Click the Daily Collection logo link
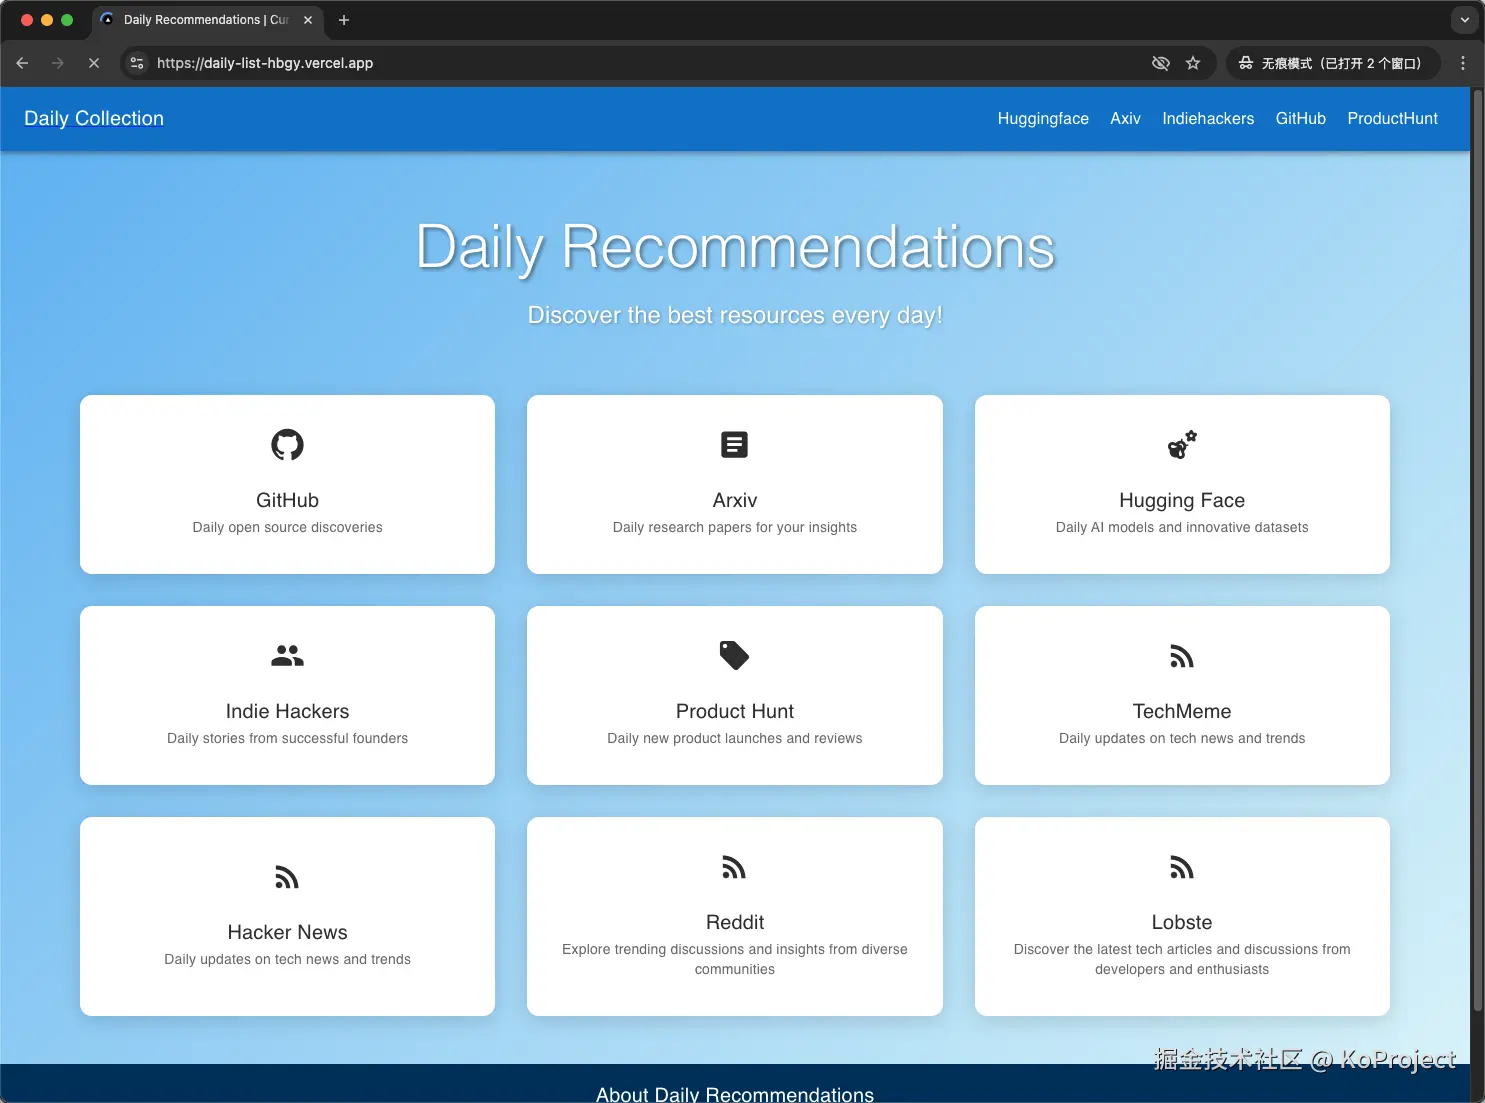Image resolution: width=1485 pixels, height=1103 pixels. [x=94, y=118]
